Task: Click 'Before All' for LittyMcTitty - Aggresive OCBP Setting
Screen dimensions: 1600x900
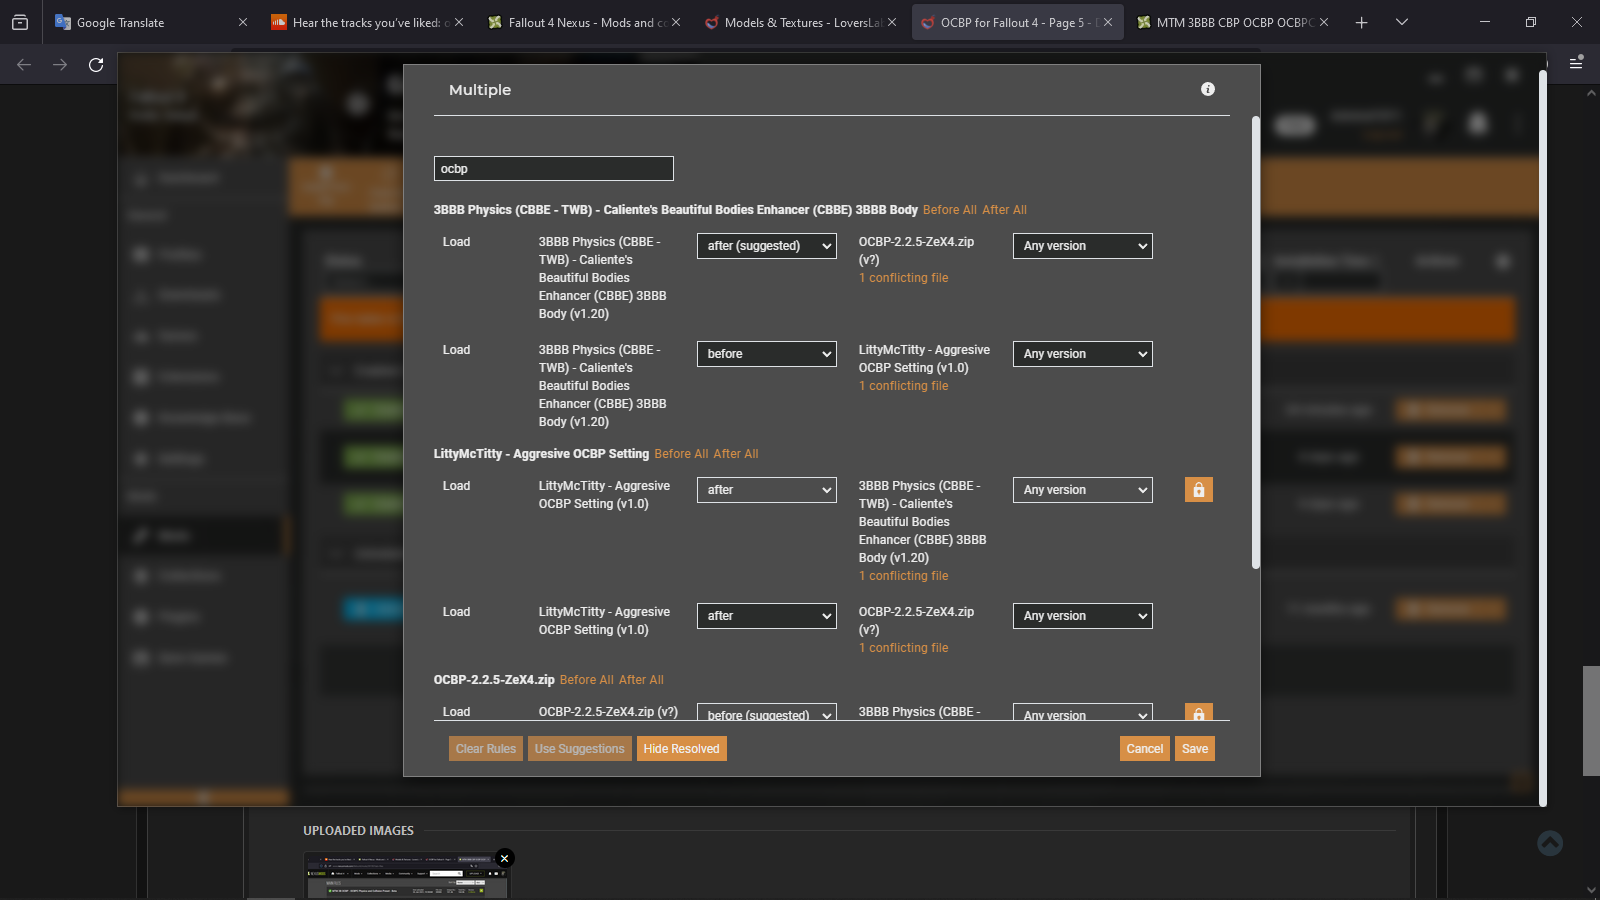Action: coord(681,454)
